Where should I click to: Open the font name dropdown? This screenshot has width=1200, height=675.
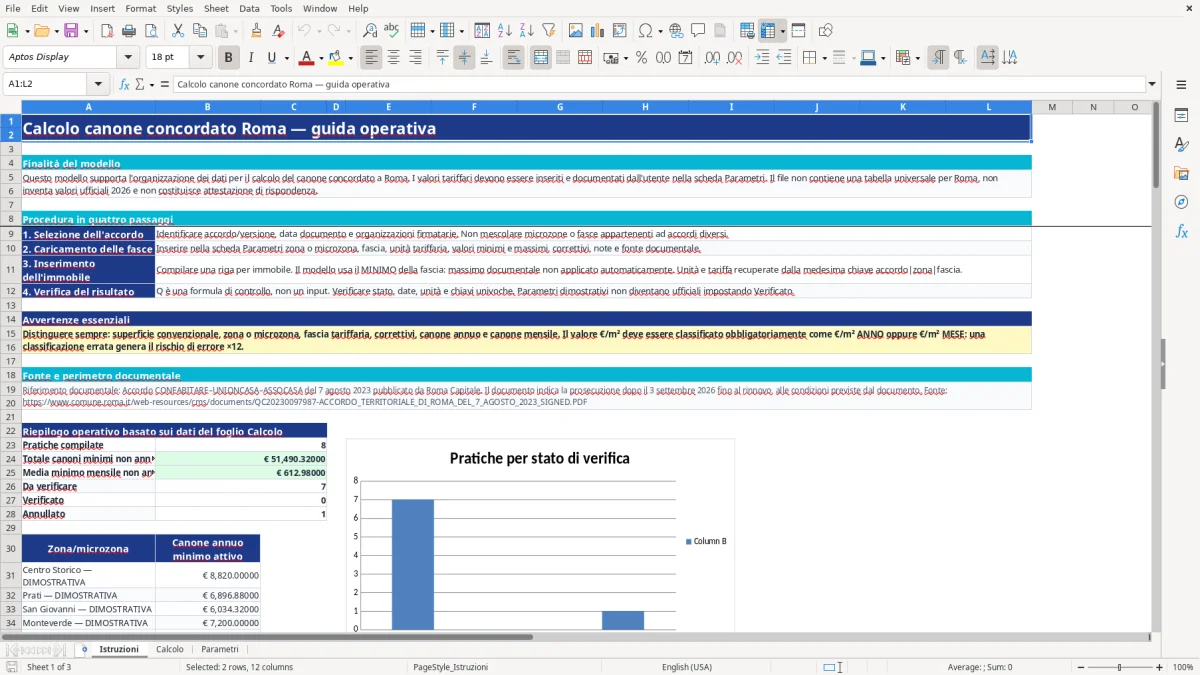click(127, 58)
